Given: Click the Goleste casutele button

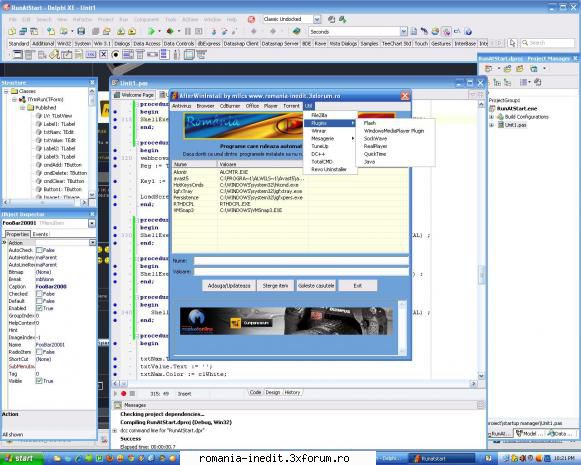Looking at the screenshot, I should [x=316, y=286].
